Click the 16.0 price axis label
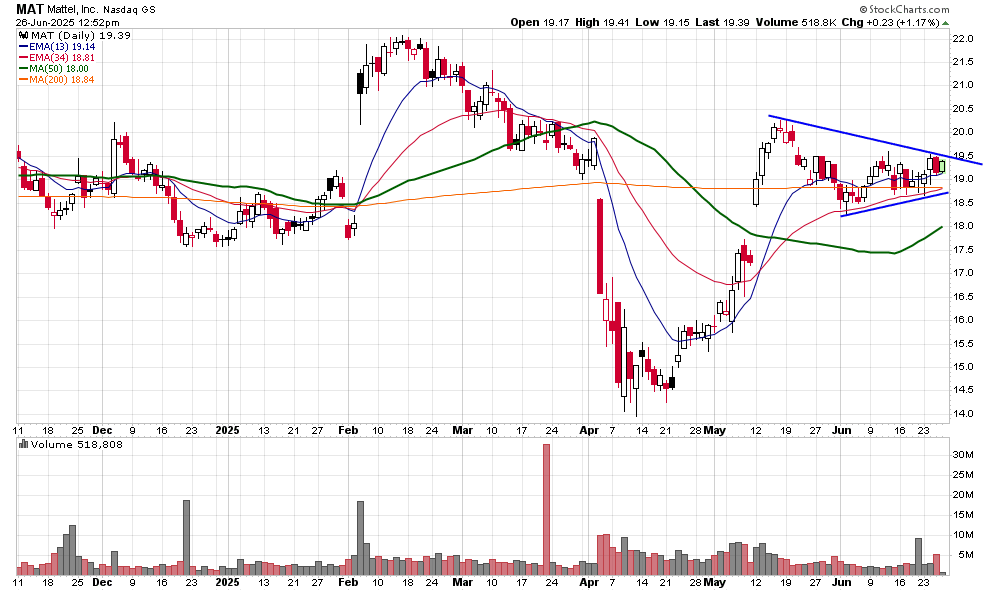Viewport: 990px width, 591px height. tap(962, 319)
